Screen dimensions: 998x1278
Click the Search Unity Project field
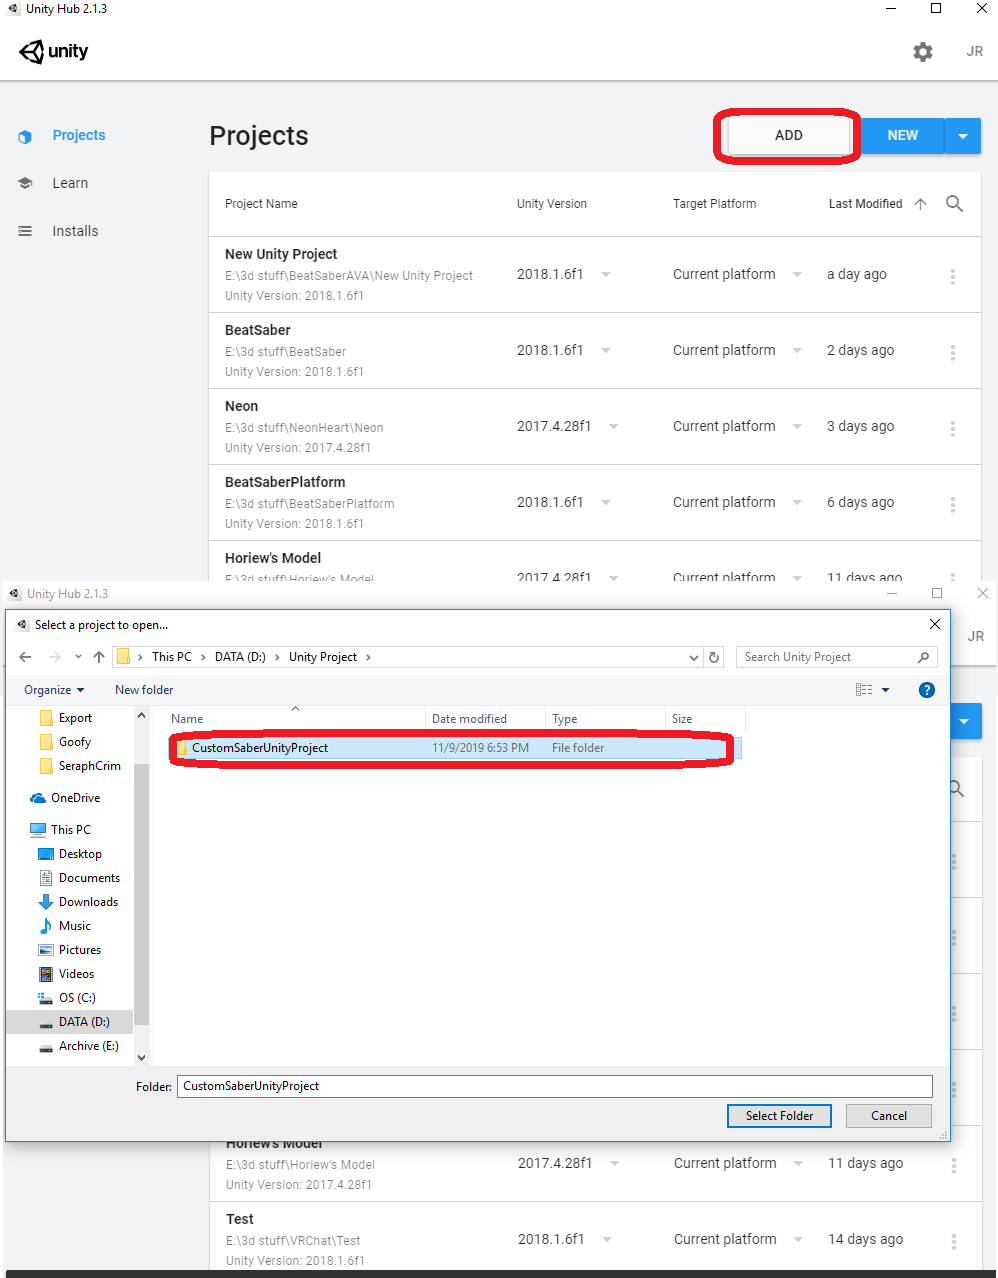[x=825, y=657]
